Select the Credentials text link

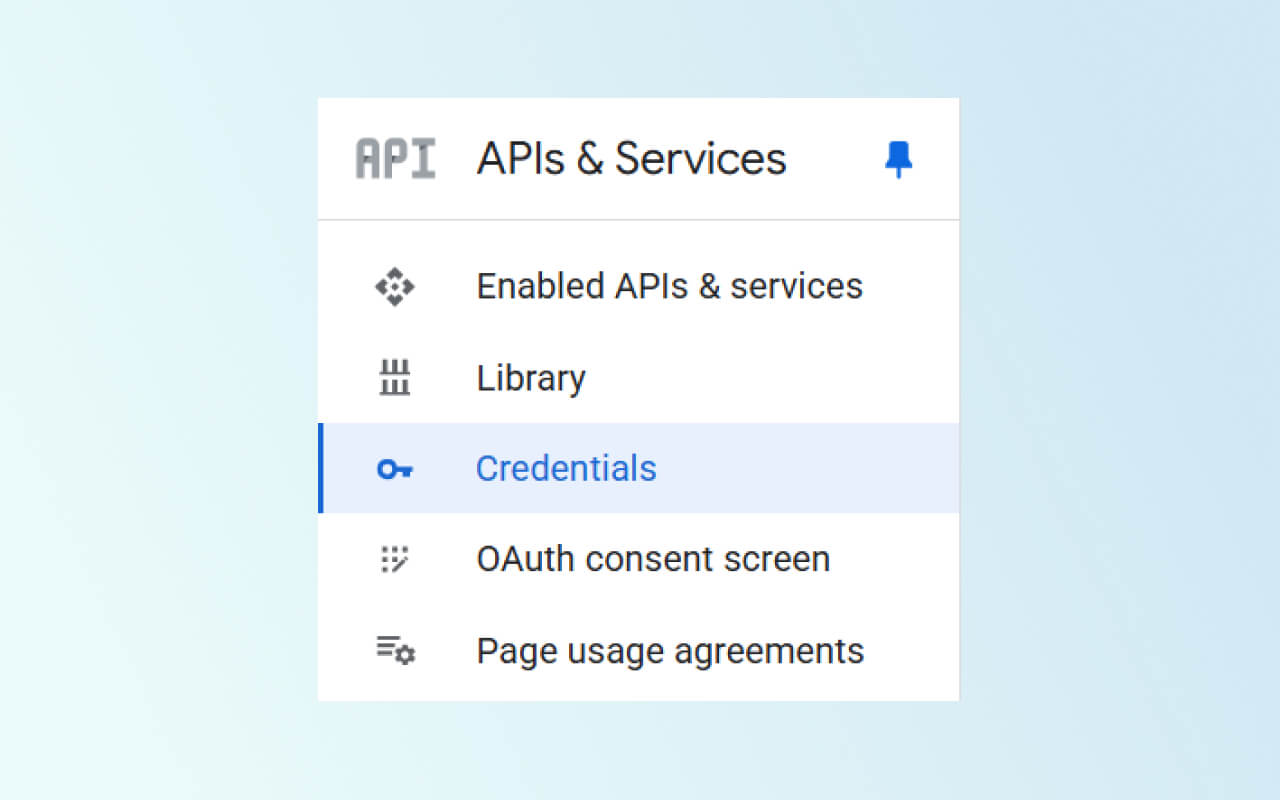tap(566, 469)
